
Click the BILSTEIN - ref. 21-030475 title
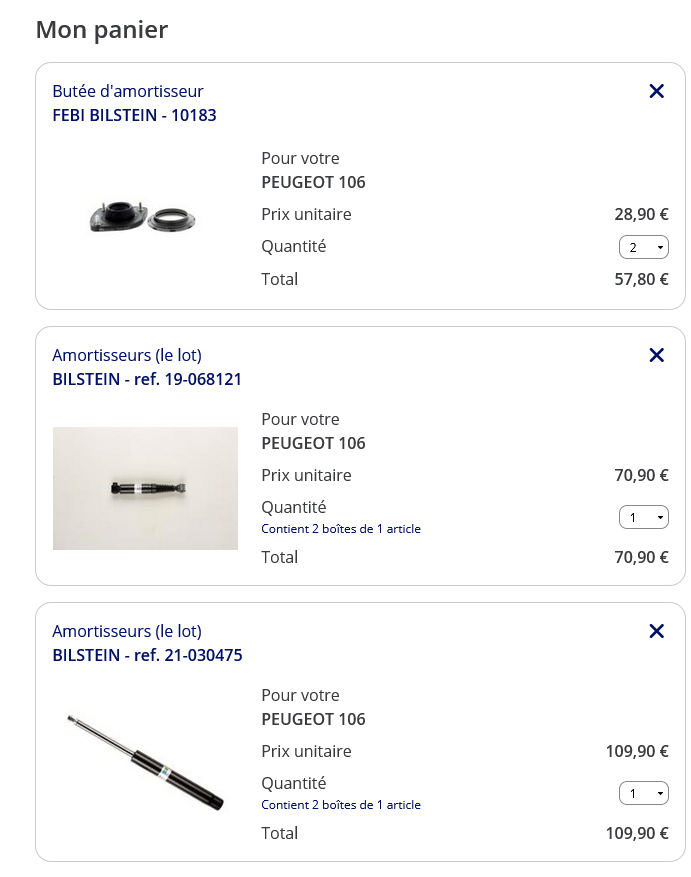point(147,655)
